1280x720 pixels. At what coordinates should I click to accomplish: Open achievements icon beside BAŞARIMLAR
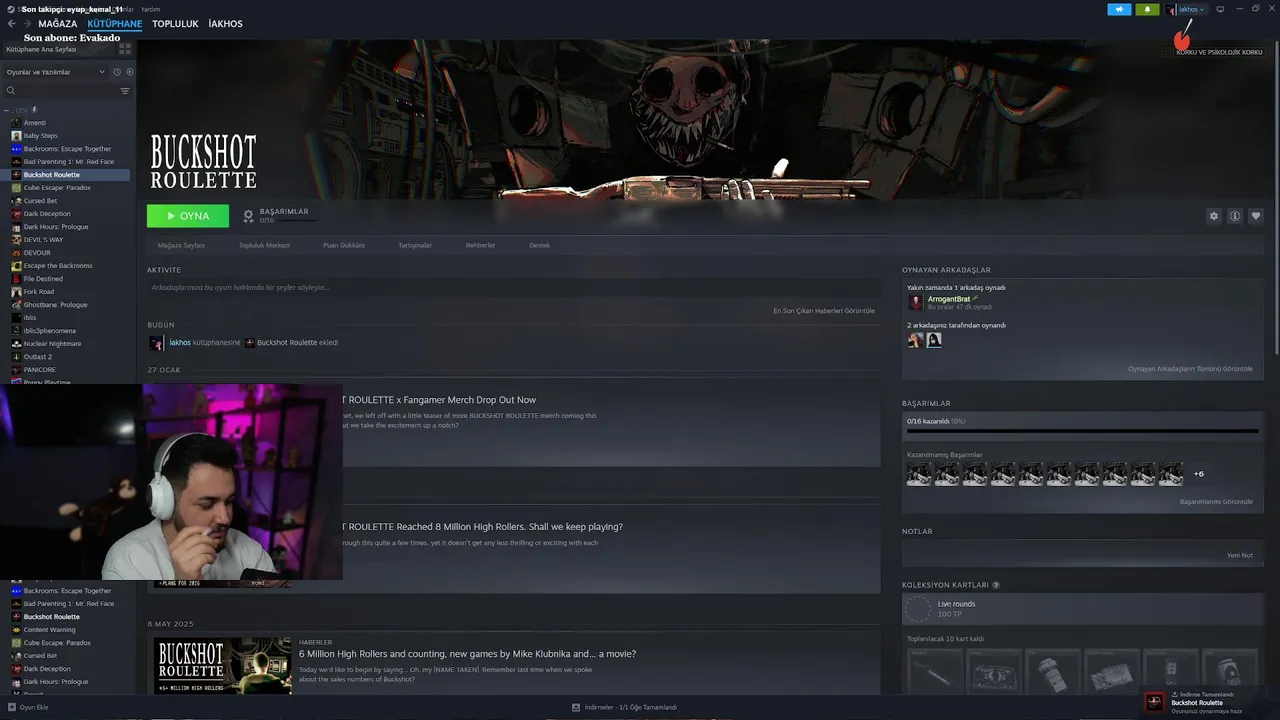tap(248, 216)
